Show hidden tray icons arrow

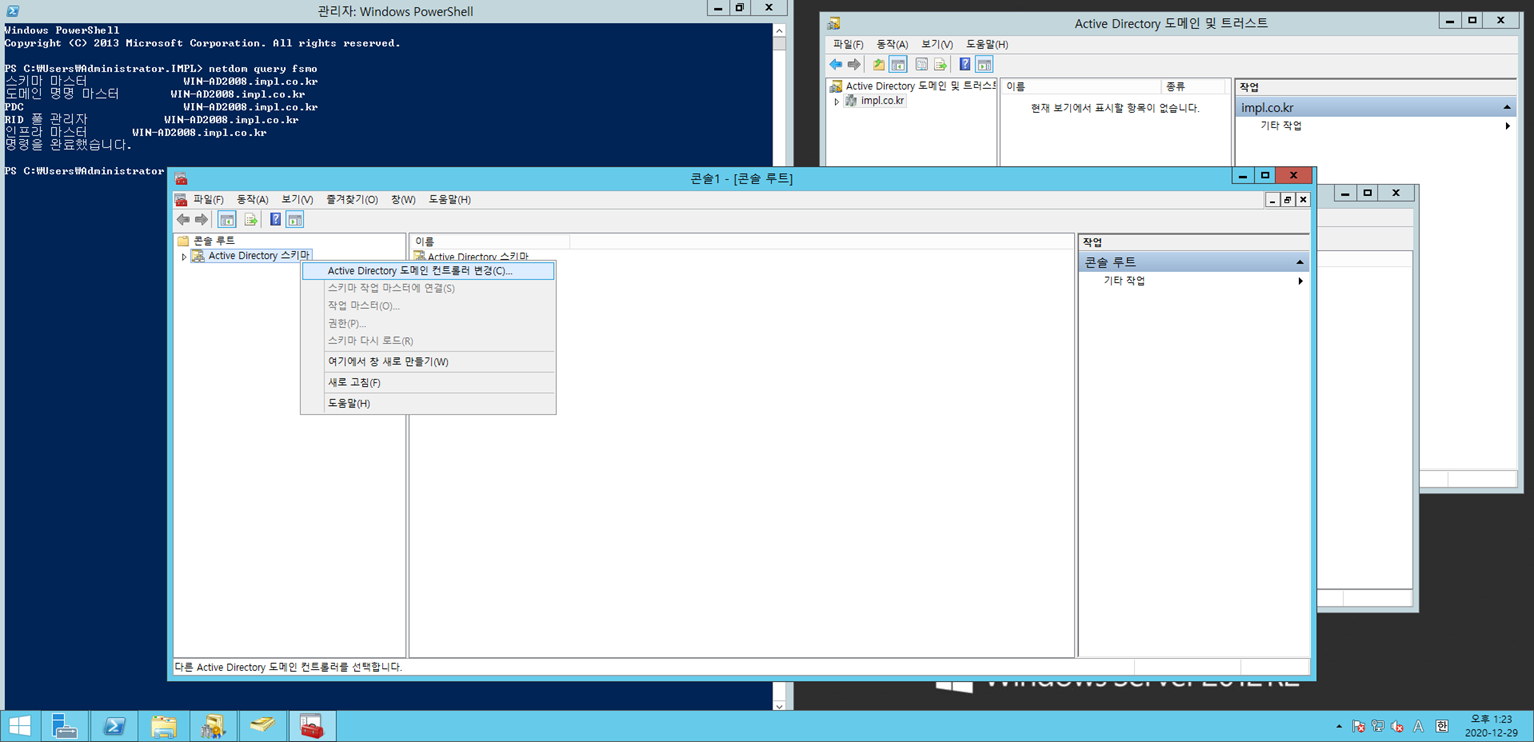pyautogui.click(x=1339, y=727)
